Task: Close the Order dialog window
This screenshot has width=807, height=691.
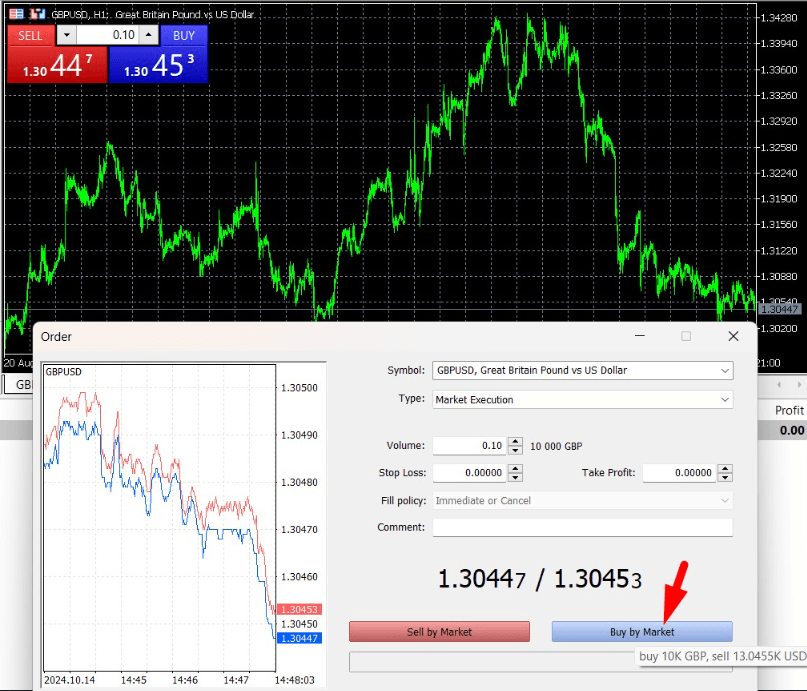Action: tap(733, 337)
